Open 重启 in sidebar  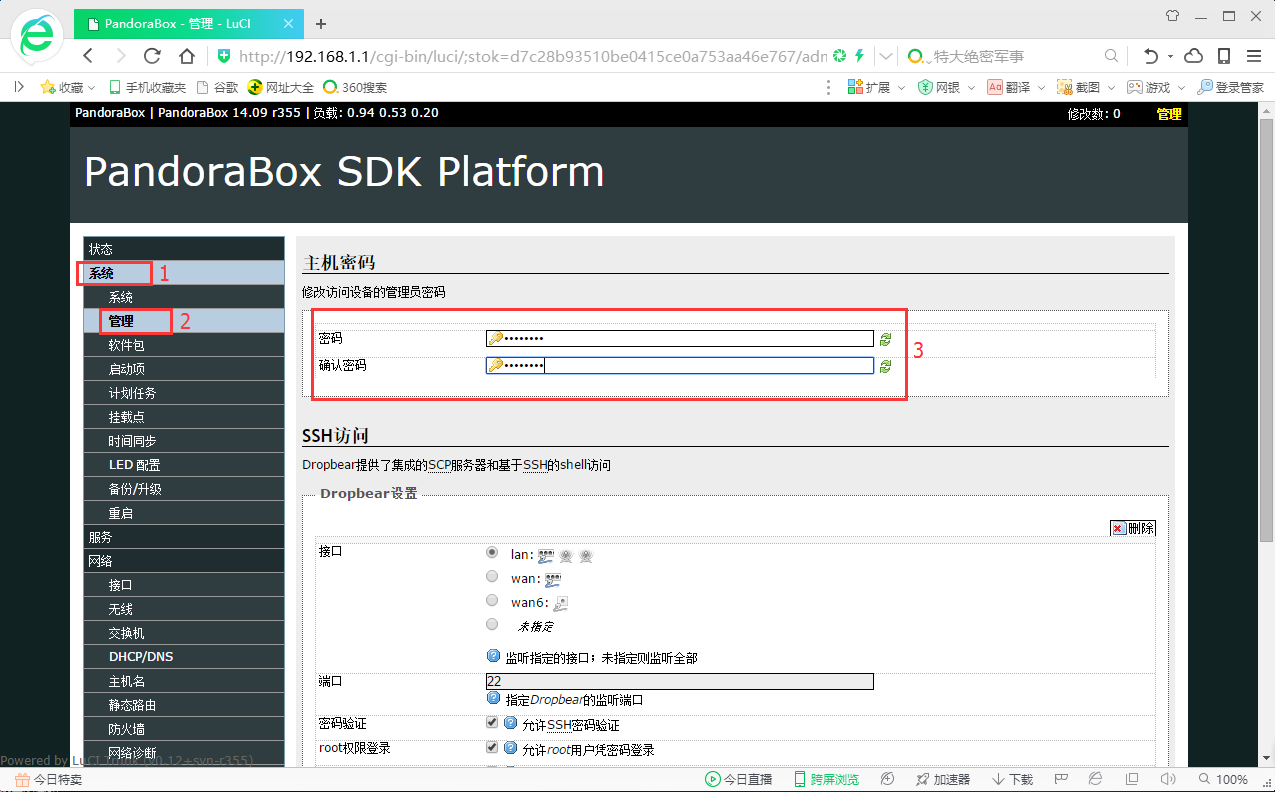(x=184, y=513)
